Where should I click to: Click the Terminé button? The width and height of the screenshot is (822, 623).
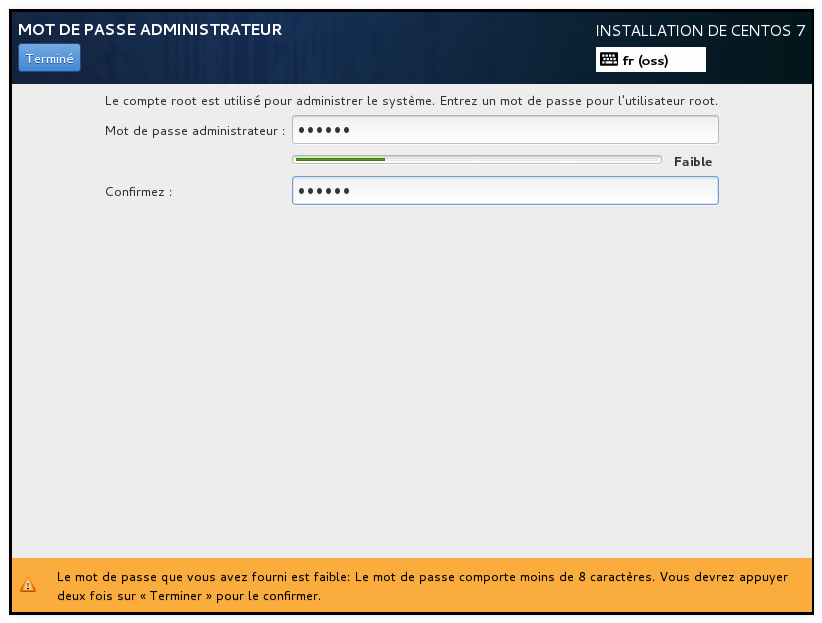coord(49,58)
